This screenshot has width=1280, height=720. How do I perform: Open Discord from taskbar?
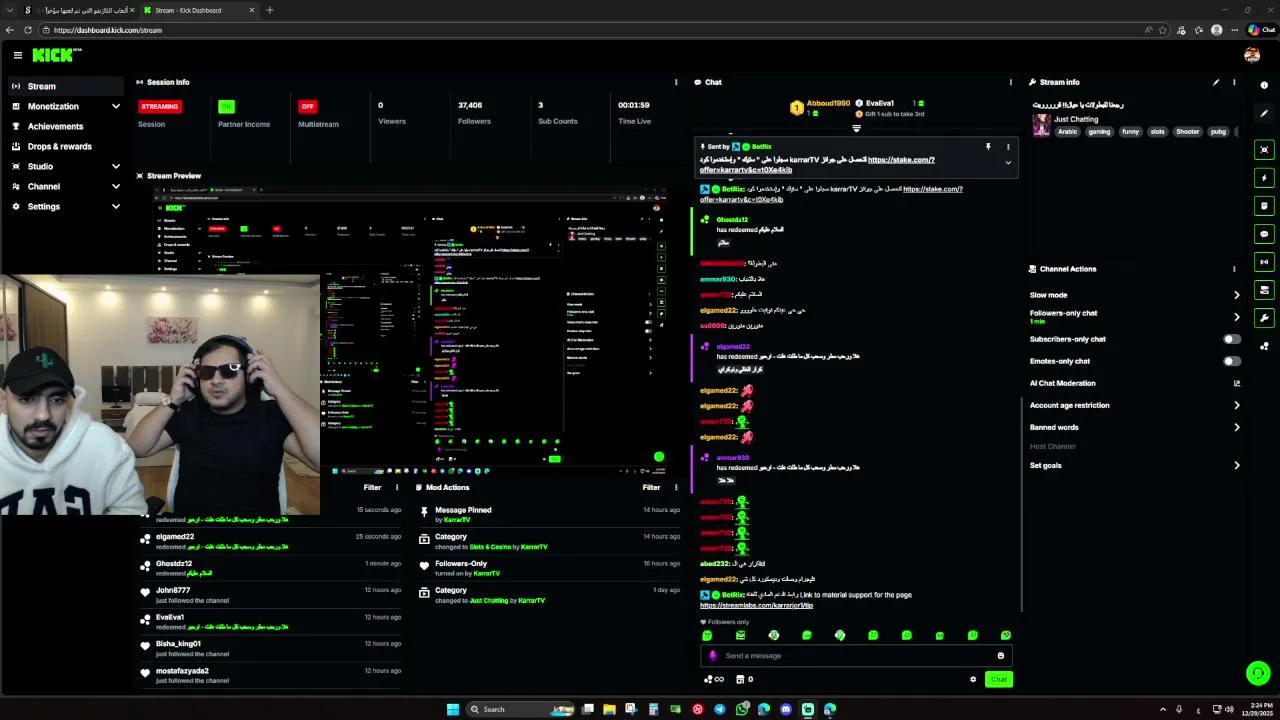(x=786, y=709)
